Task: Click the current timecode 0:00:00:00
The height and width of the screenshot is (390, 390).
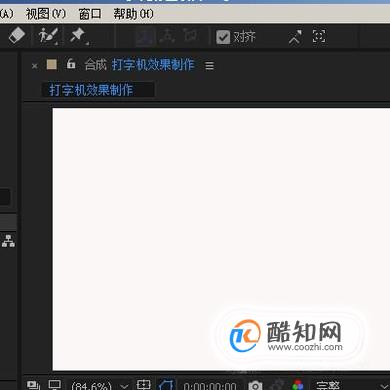Action: point(210,386)
